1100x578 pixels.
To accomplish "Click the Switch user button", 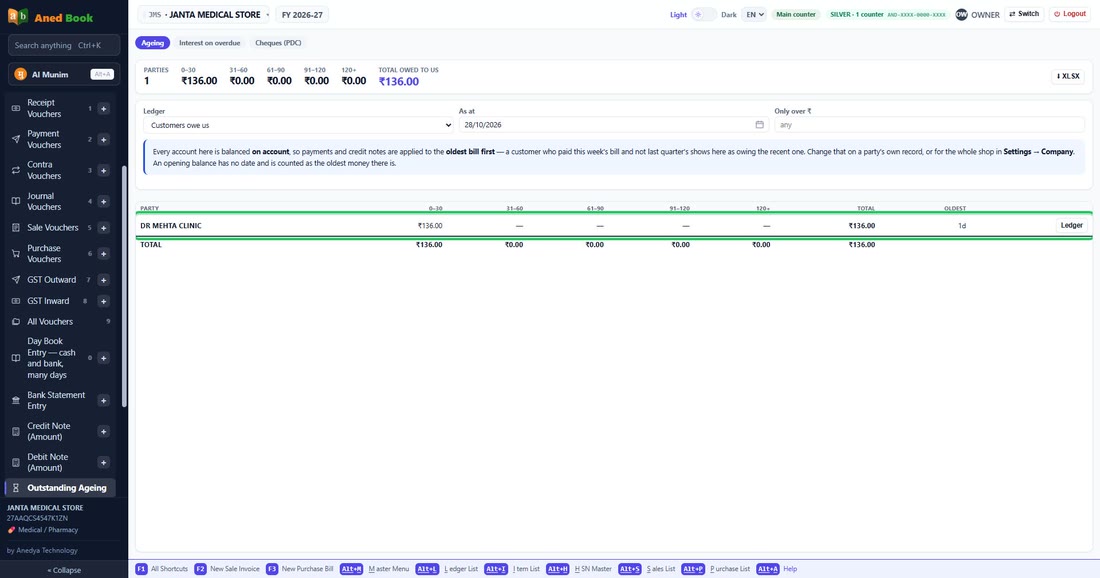I will tap(1024, 14).
